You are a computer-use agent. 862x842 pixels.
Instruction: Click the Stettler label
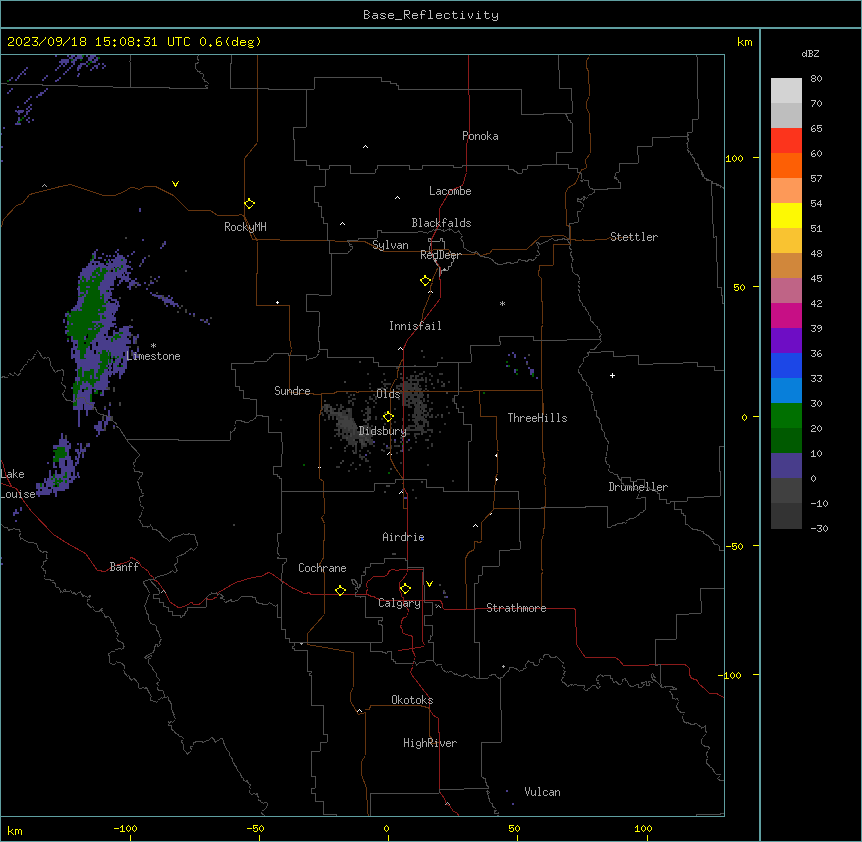[x=634, y=237]
